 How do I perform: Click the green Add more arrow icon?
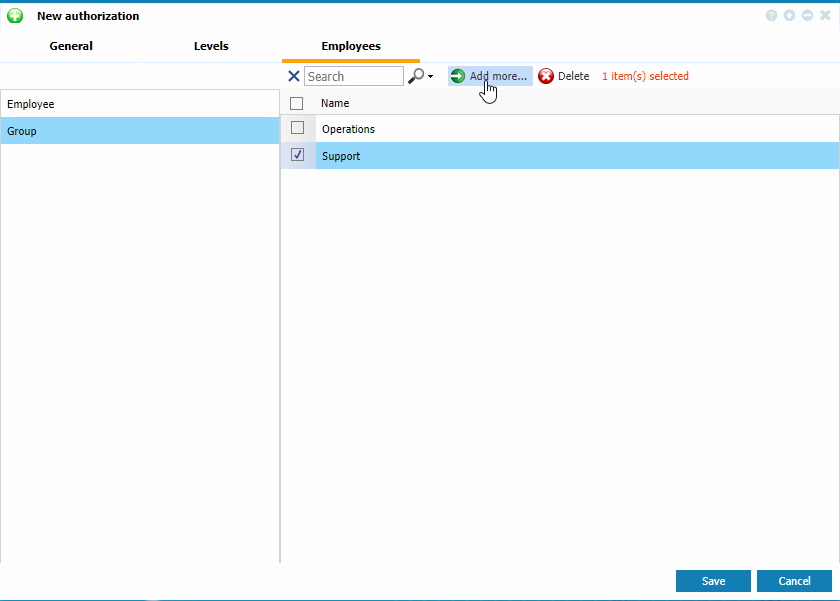458,76
